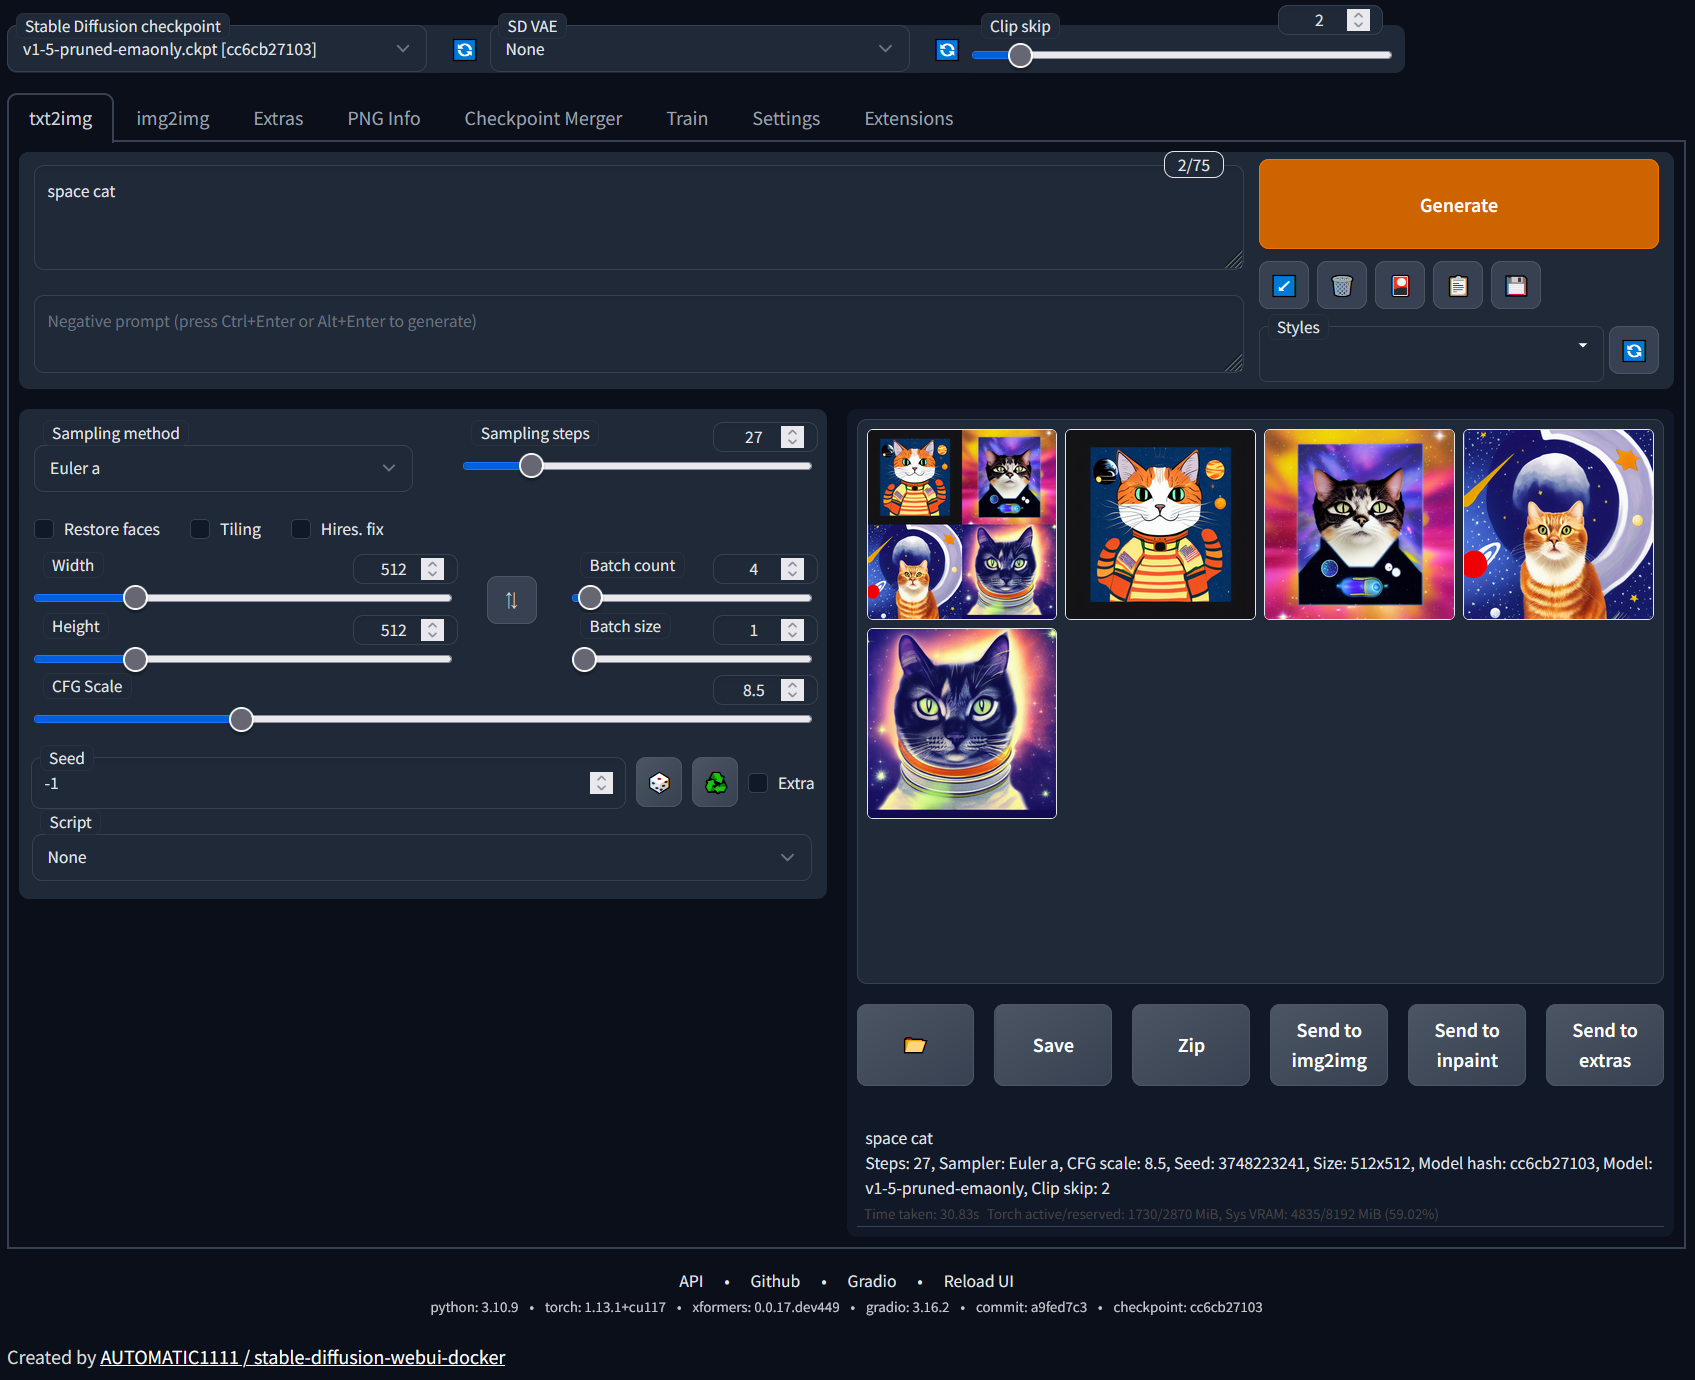Switch to the img2img tab

pos(172,118)
